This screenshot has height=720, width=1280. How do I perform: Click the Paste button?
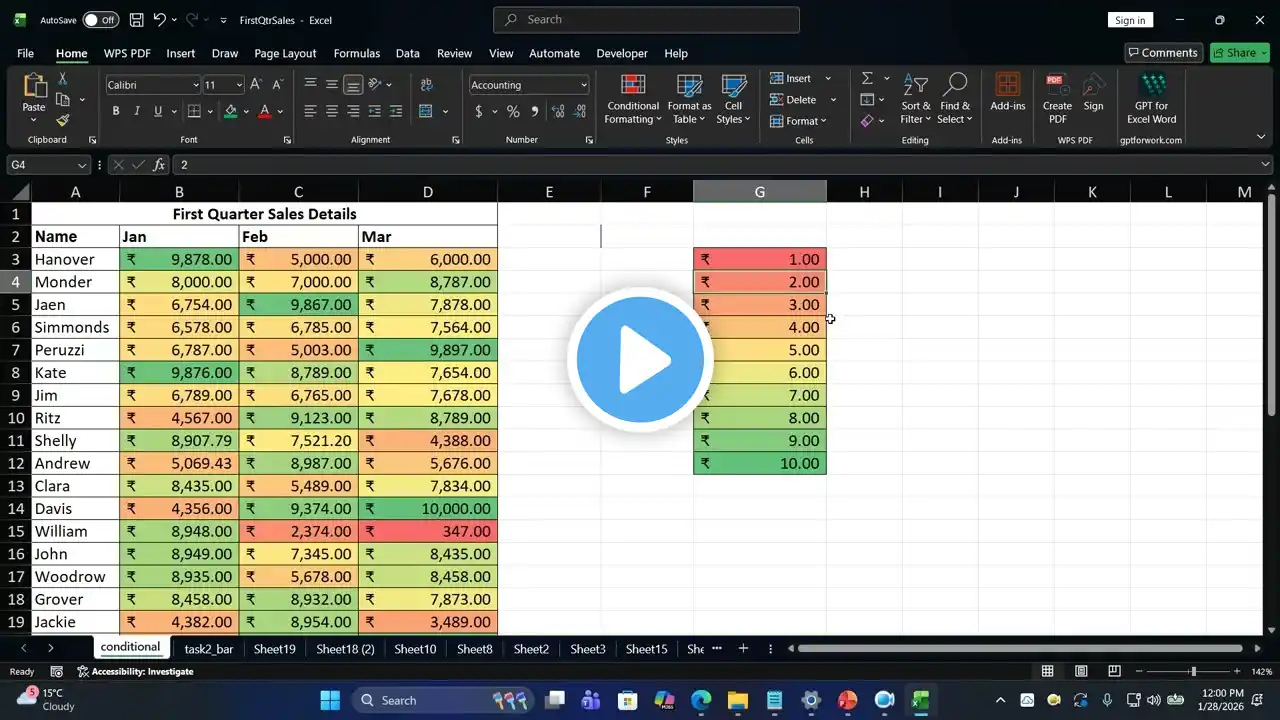point(34,98)
